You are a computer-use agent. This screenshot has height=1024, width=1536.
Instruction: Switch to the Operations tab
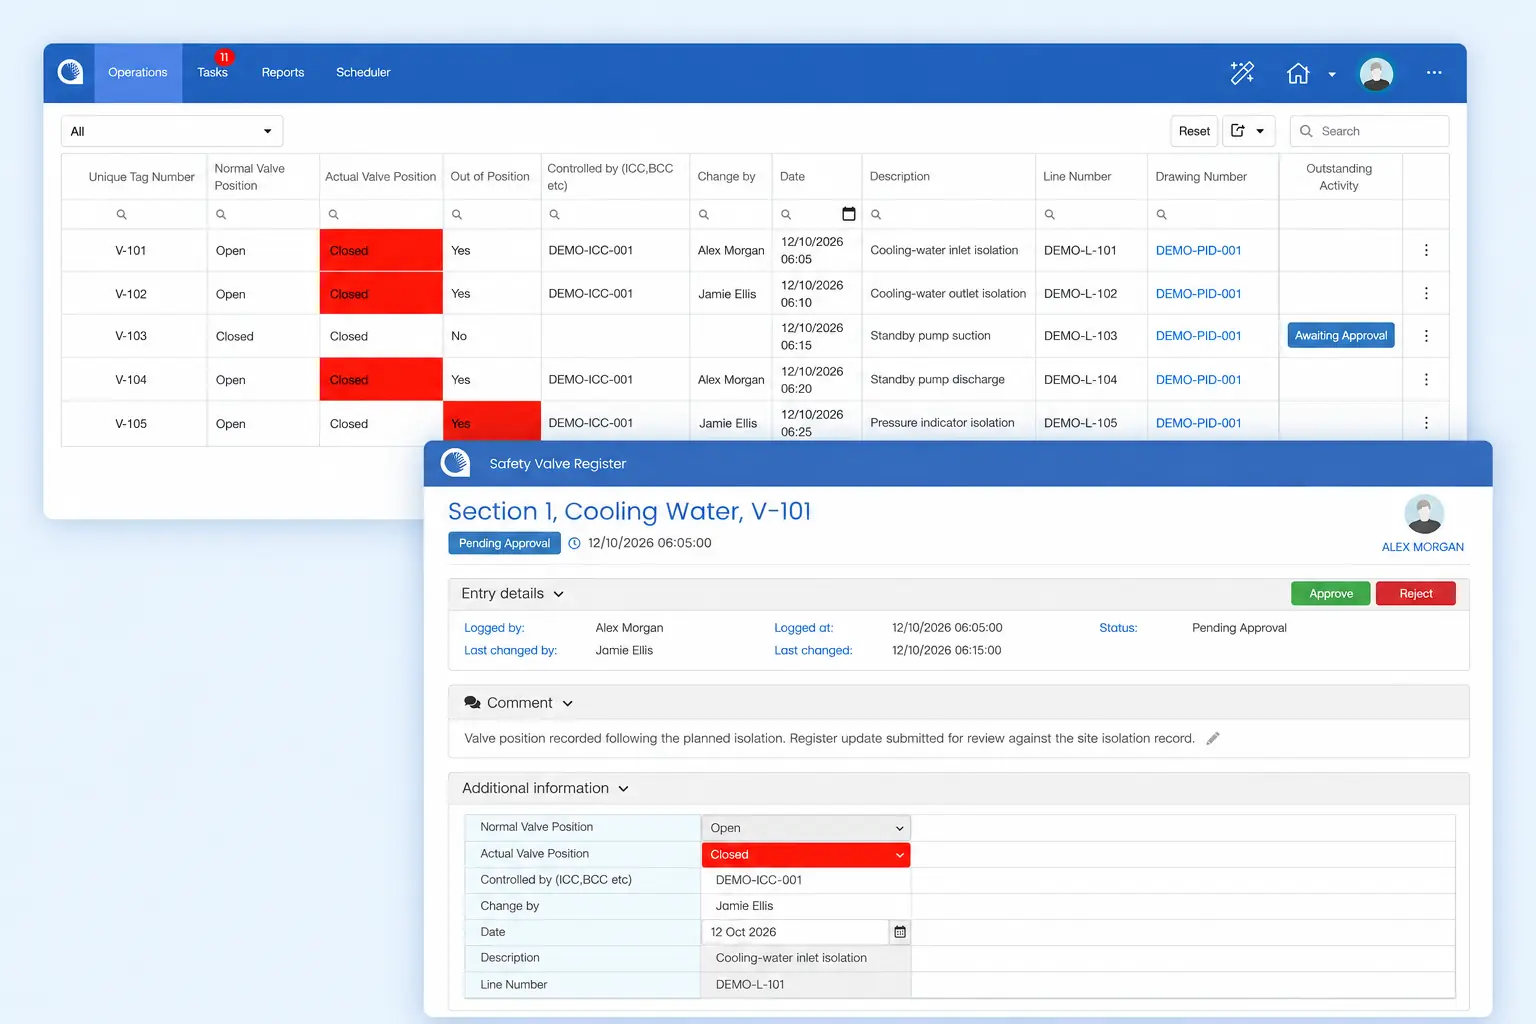click(x=138, y=73)
